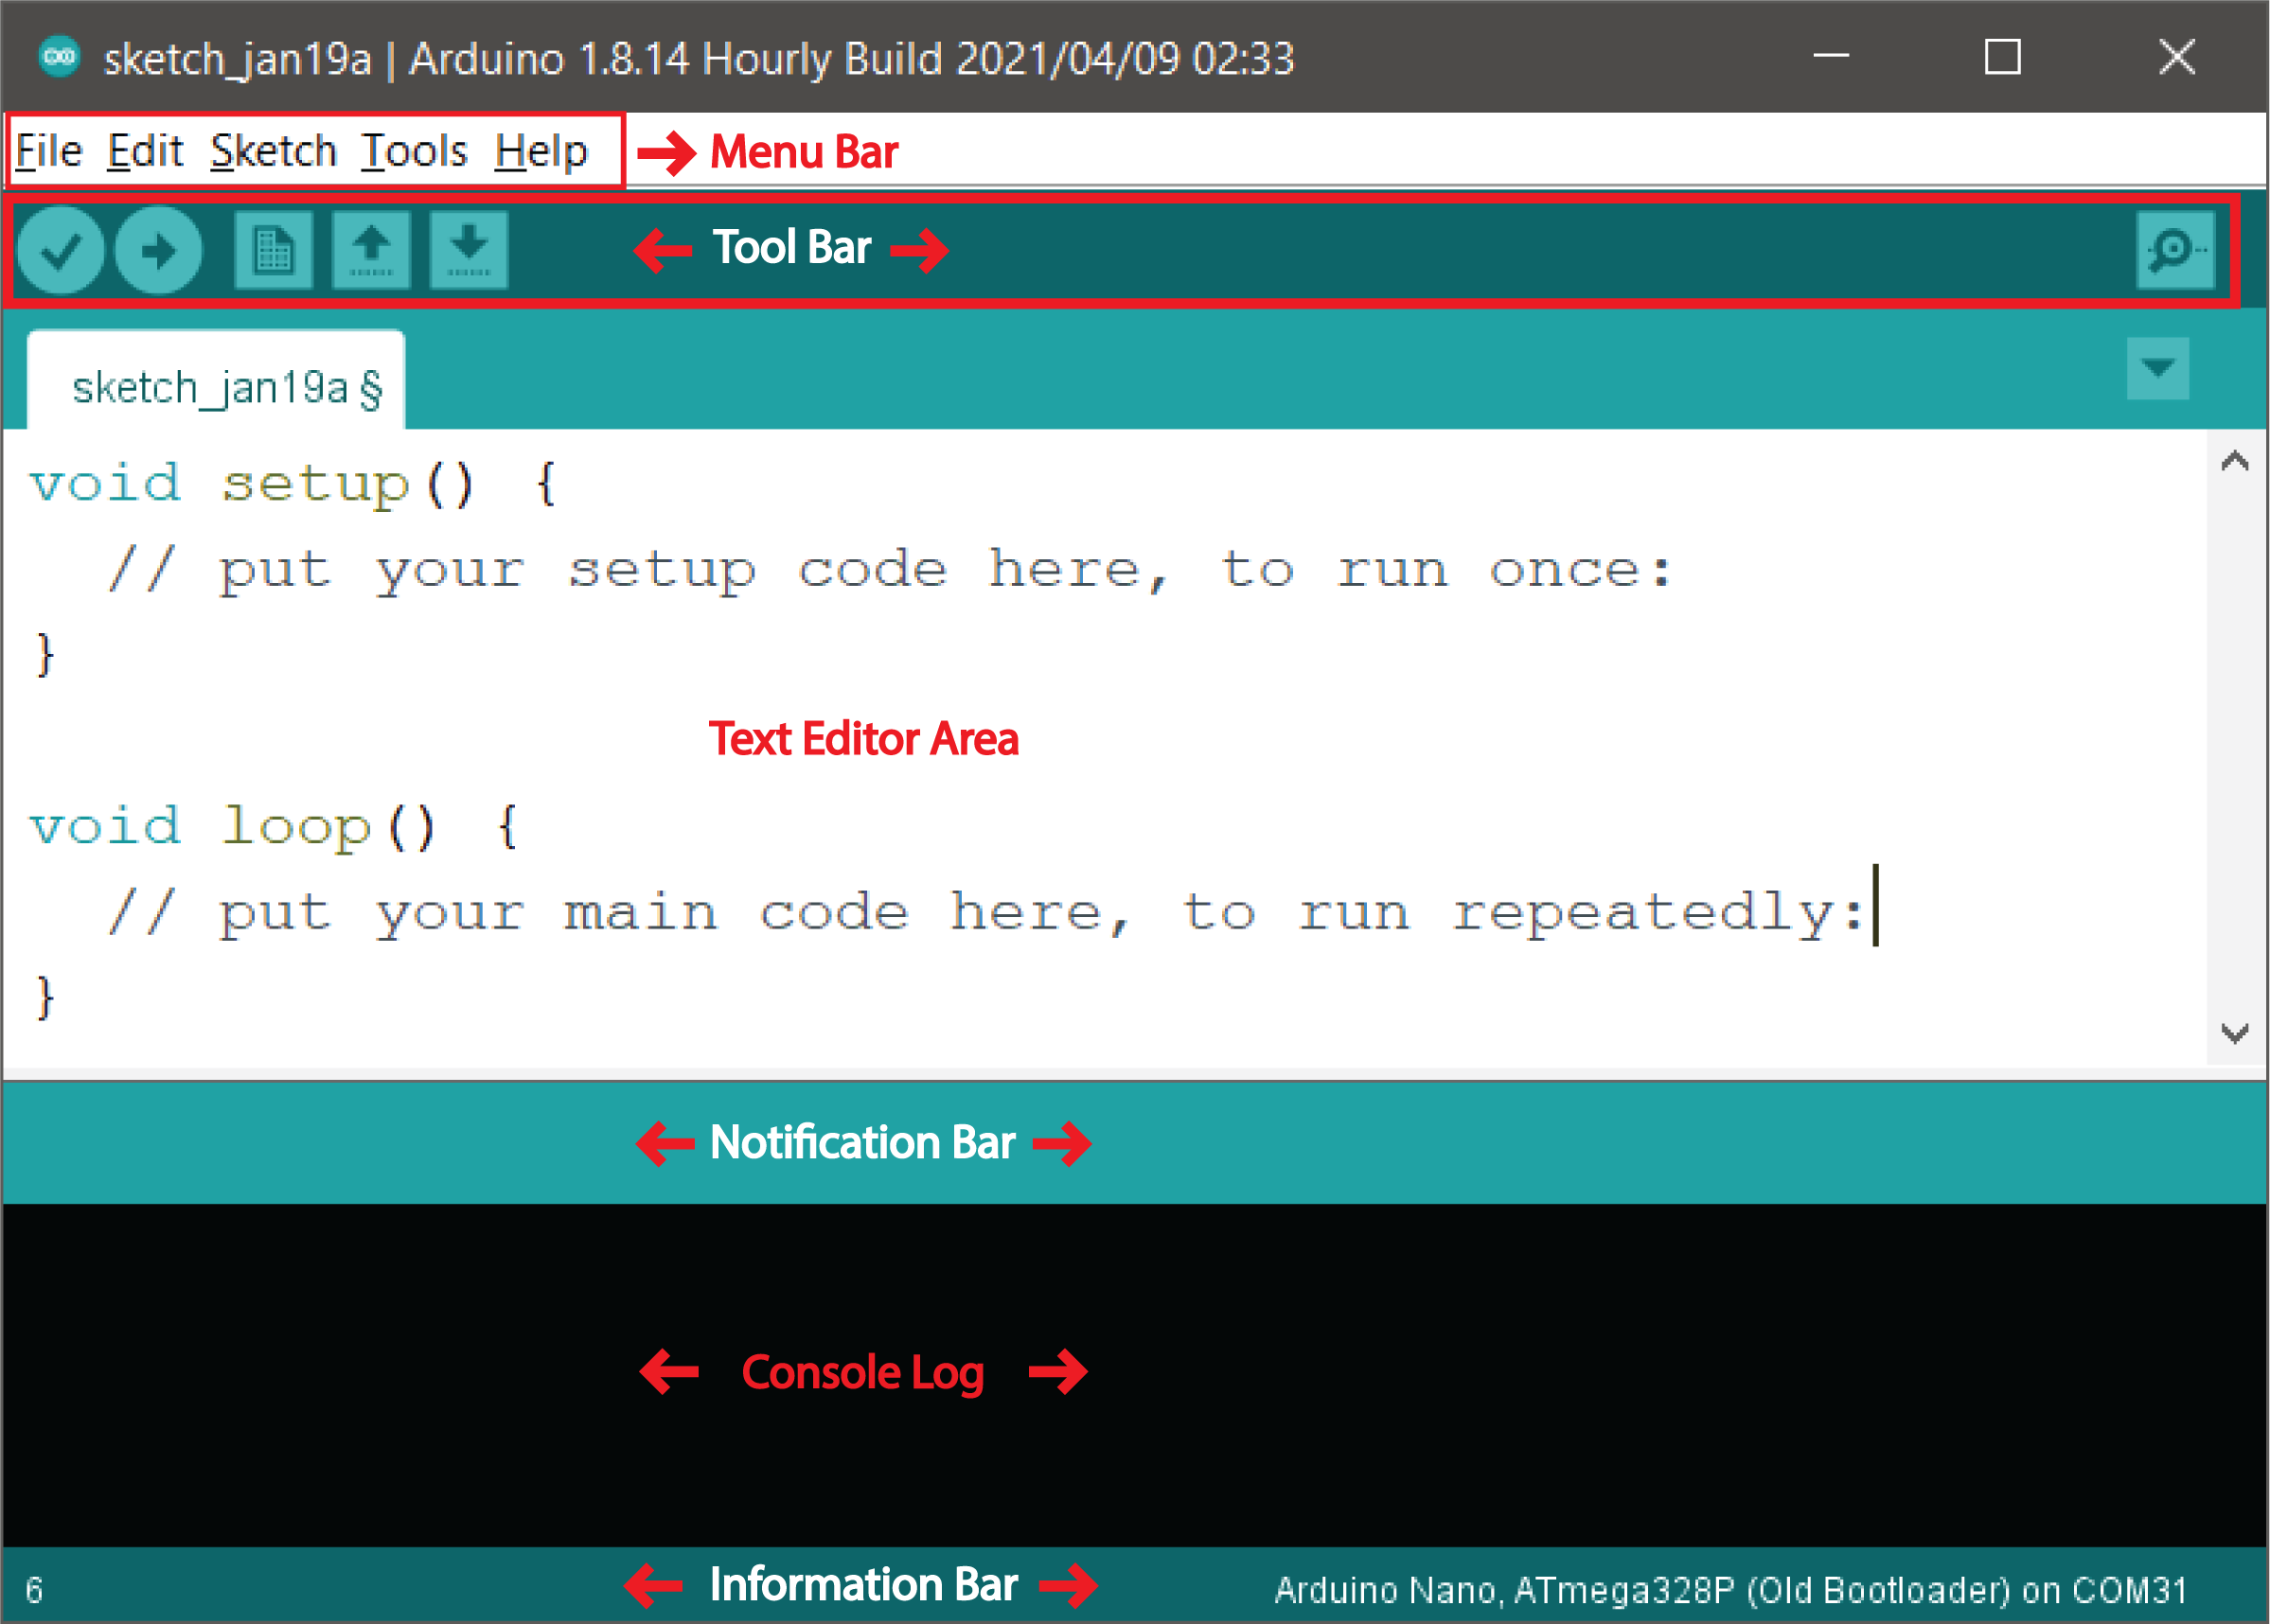
Task: Click the closing brace after setup comment
Action: click(x=45, y=656)
